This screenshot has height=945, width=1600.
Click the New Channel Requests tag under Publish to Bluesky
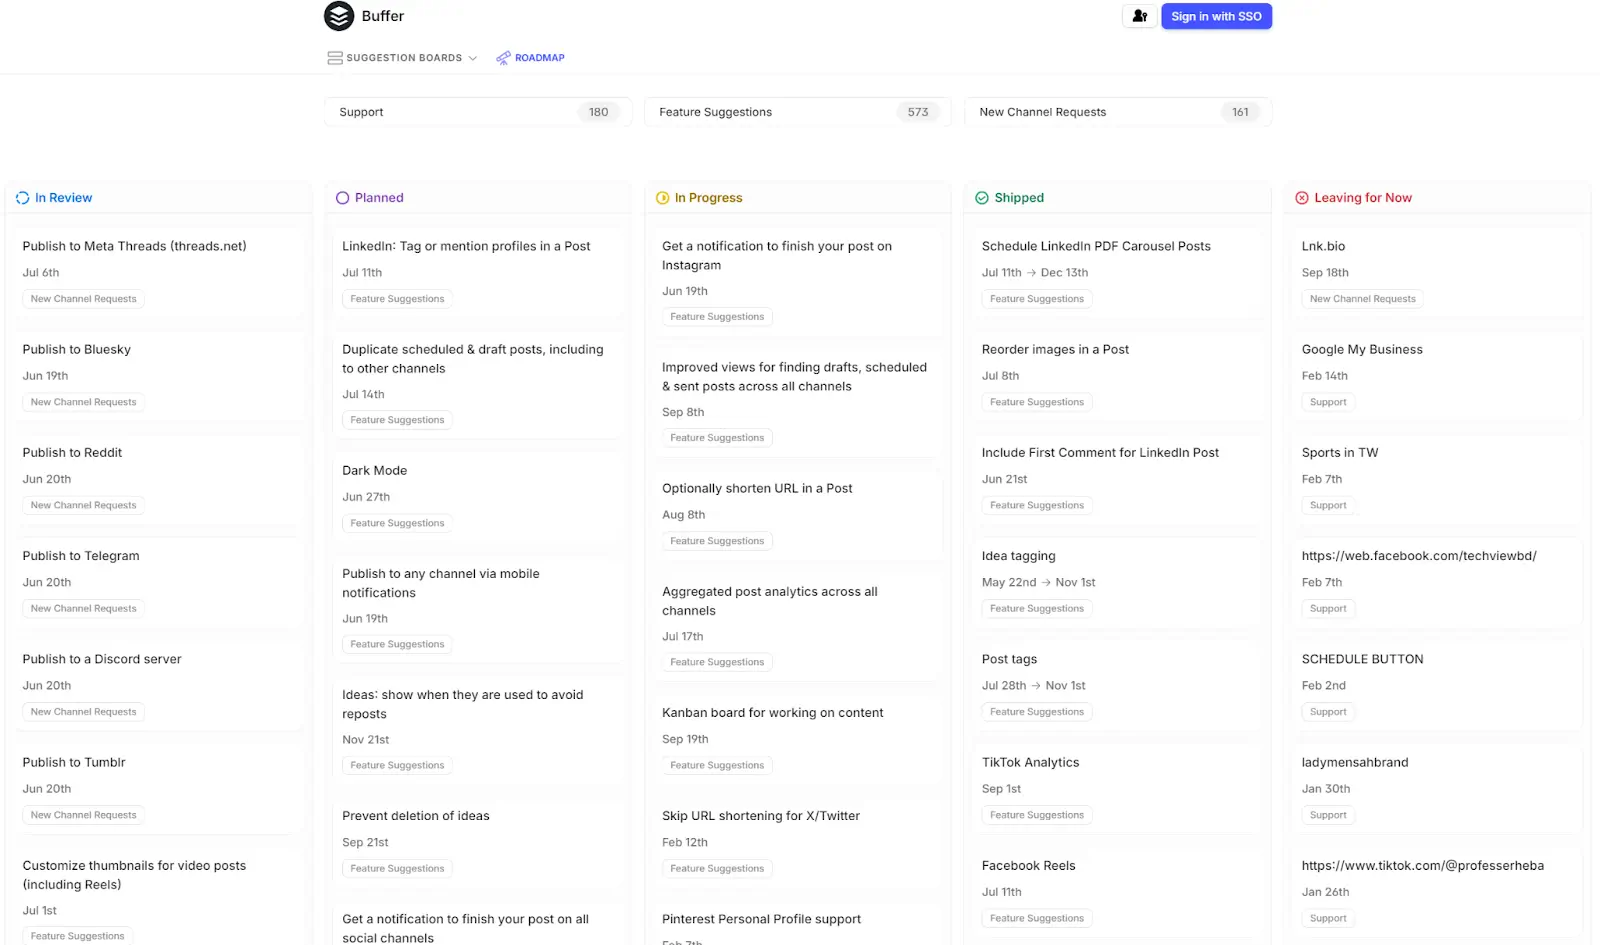pyautogui.click(x=83, y=402)
